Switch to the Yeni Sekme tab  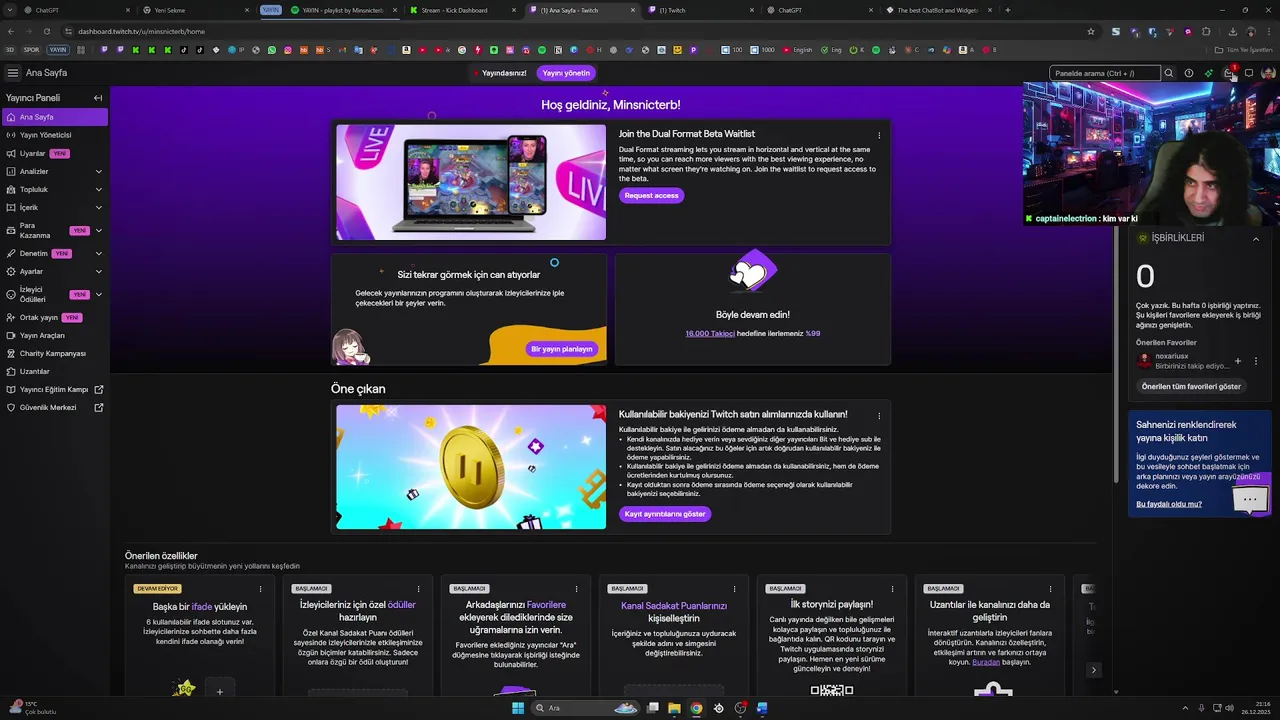pos(195,10)
